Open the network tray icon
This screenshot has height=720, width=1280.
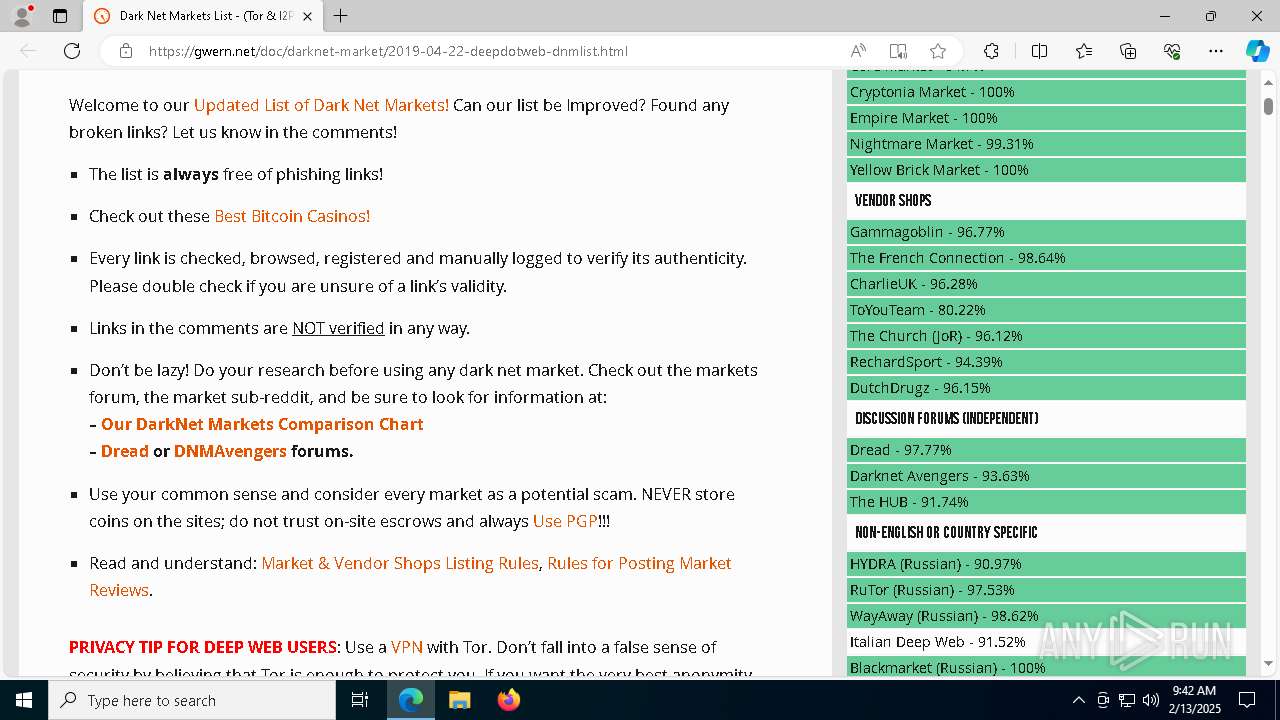click(1126, 700)
